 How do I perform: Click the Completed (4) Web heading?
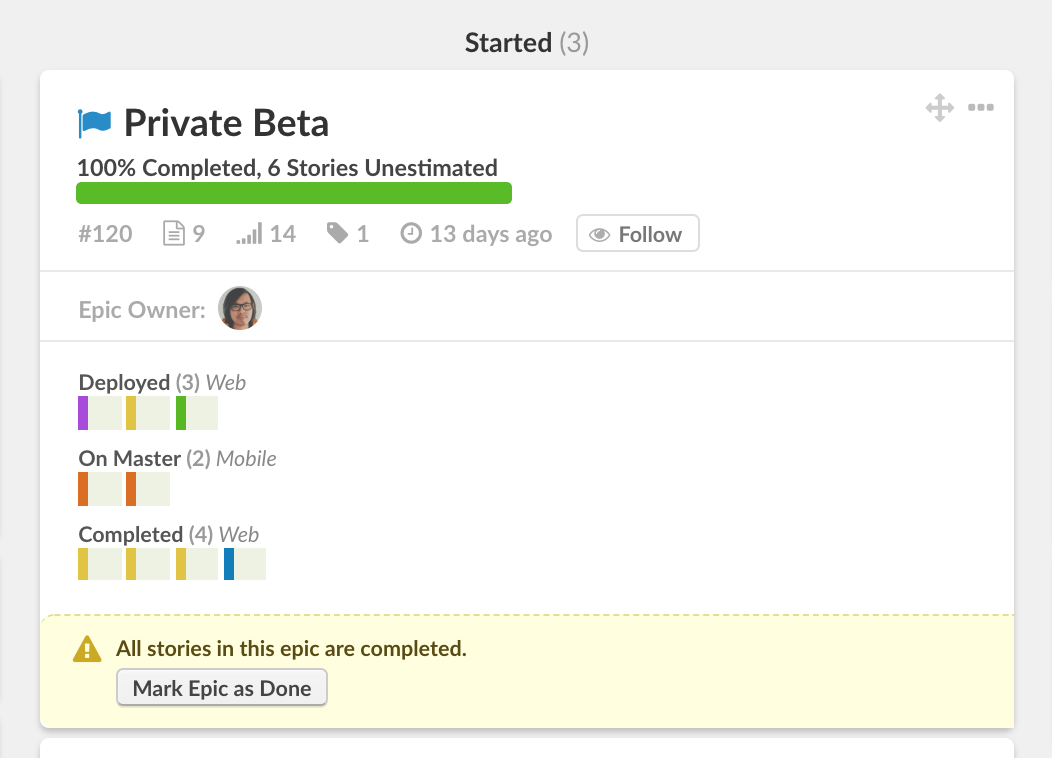click(x=168, y=534)
